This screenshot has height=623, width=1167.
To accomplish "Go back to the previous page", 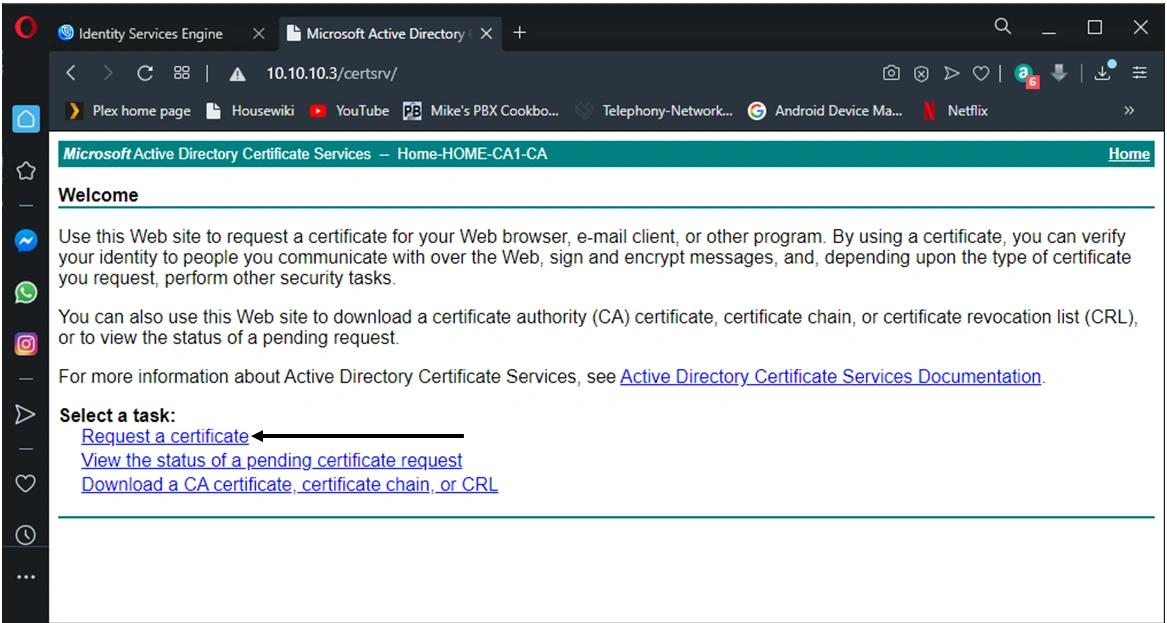I will click(71, 73).
